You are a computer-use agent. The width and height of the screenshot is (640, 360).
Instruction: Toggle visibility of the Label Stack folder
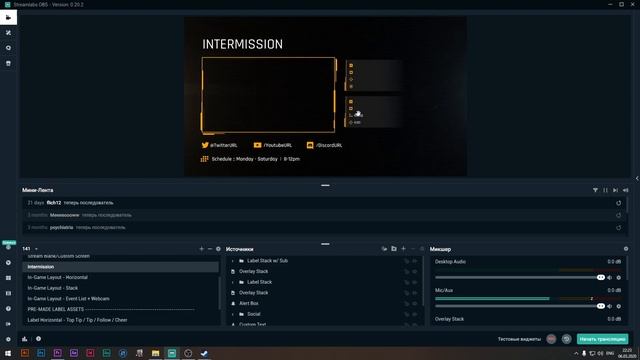coord(415,282)
